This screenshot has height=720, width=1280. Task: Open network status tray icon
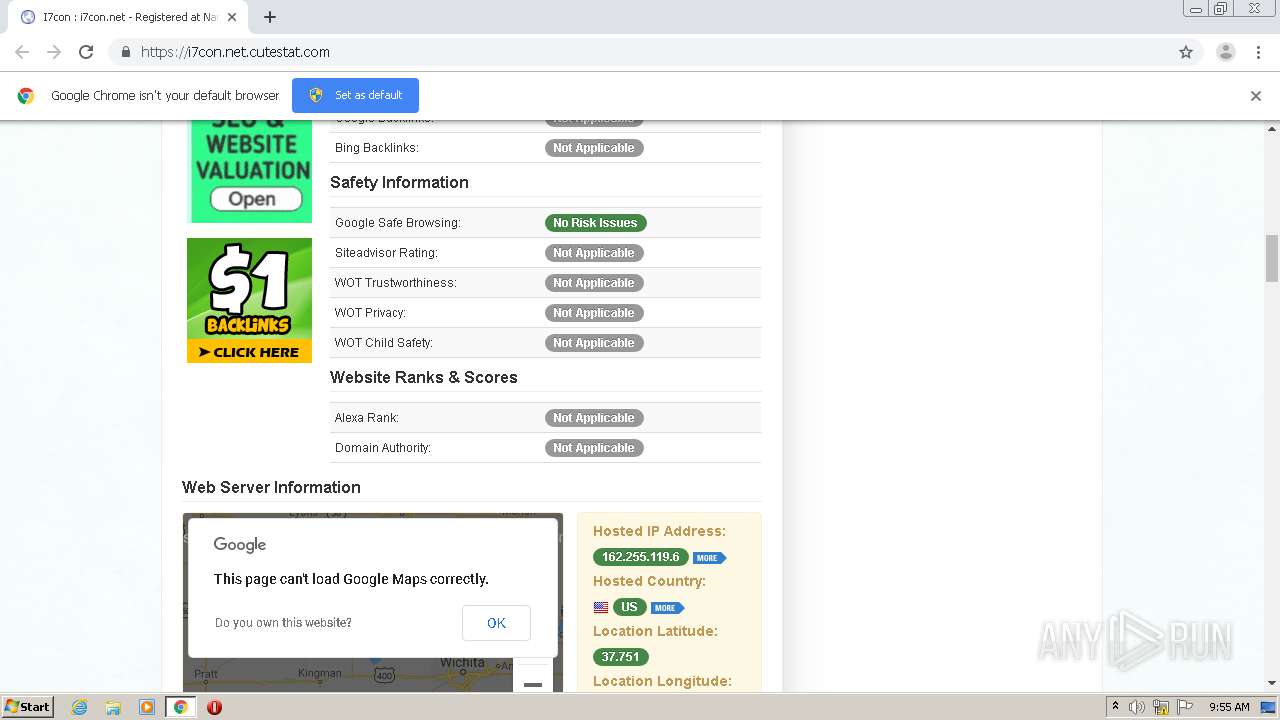tap(1160, 707)
